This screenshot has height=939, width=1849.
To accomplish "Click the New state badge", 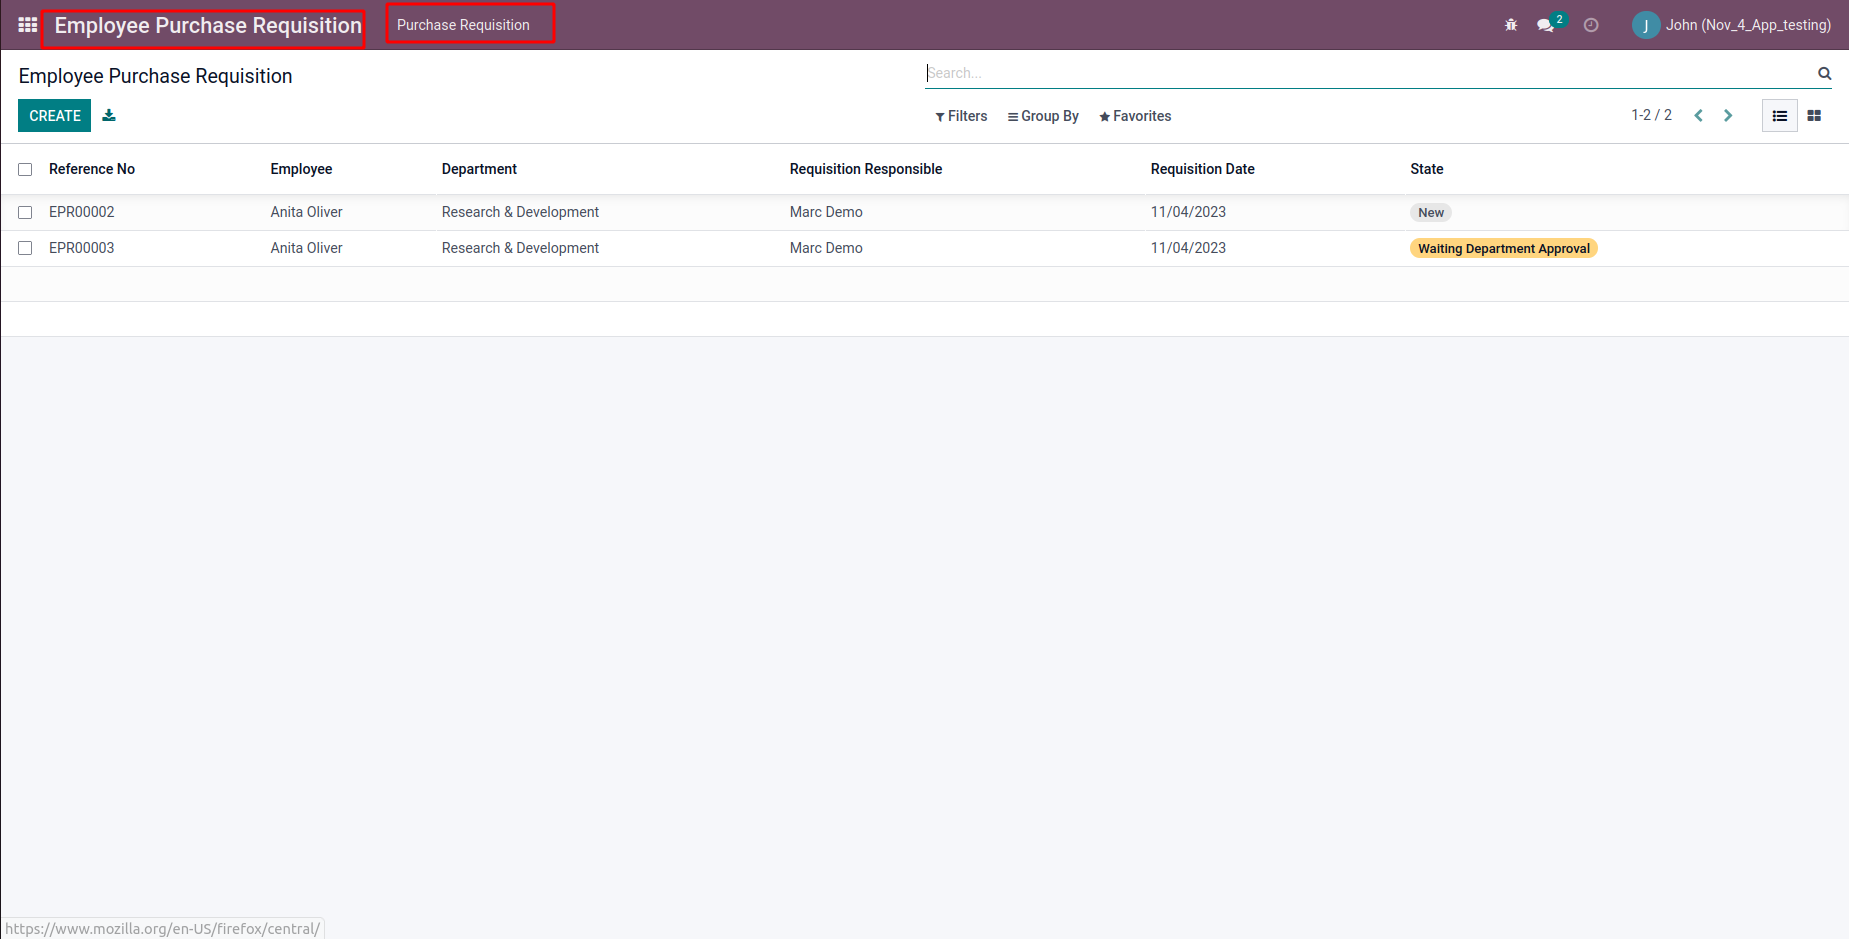I will click(1431, 213).
